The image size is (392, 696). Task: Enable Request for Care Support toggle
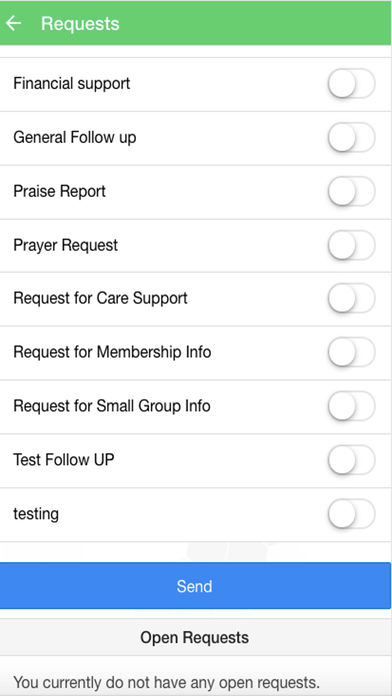coord(351,298)
